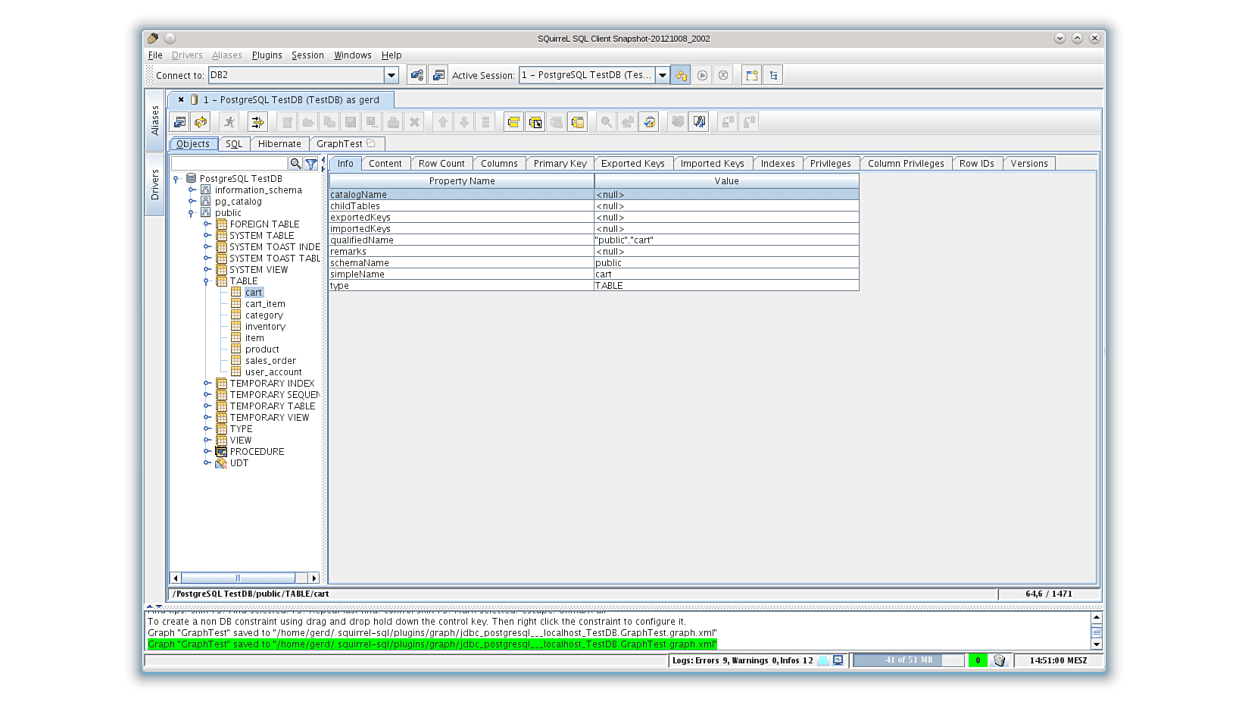1248x702 pixels.
Task: Collapse the TABLE node in the tree
Action: (x=208, y=281)
